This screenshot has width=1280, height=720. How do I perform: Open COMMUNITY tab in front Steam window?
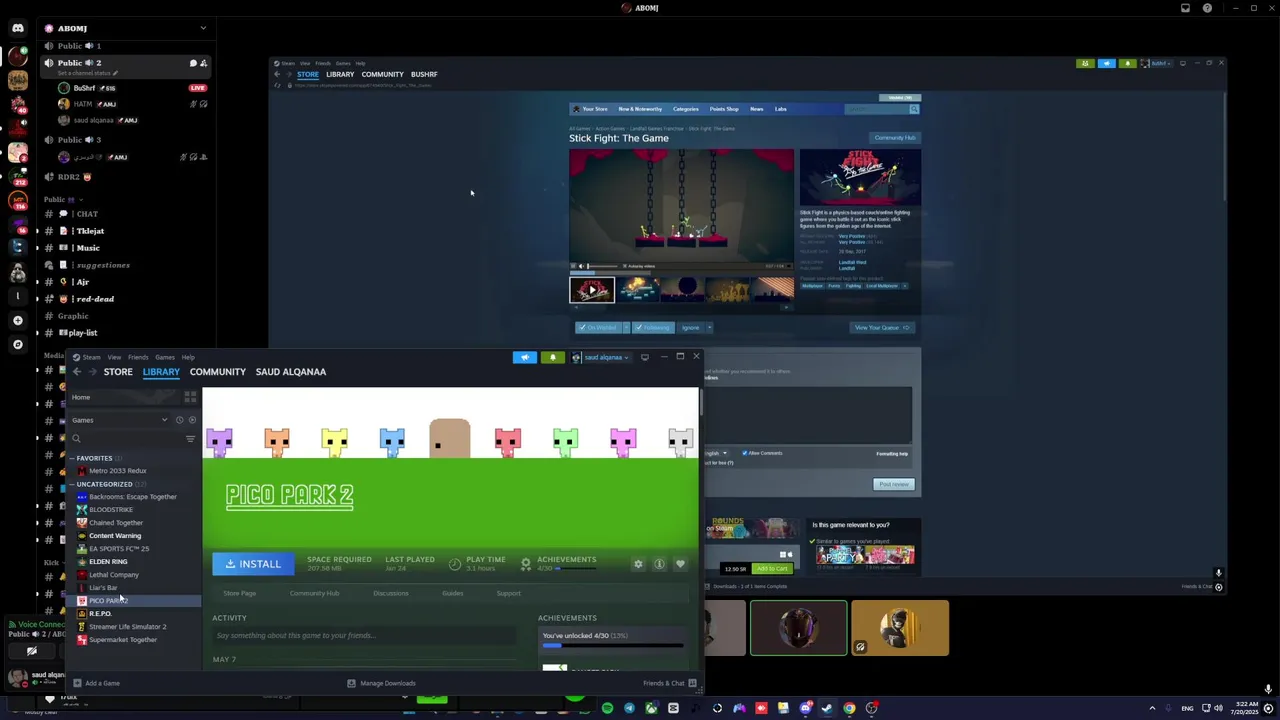217,372
